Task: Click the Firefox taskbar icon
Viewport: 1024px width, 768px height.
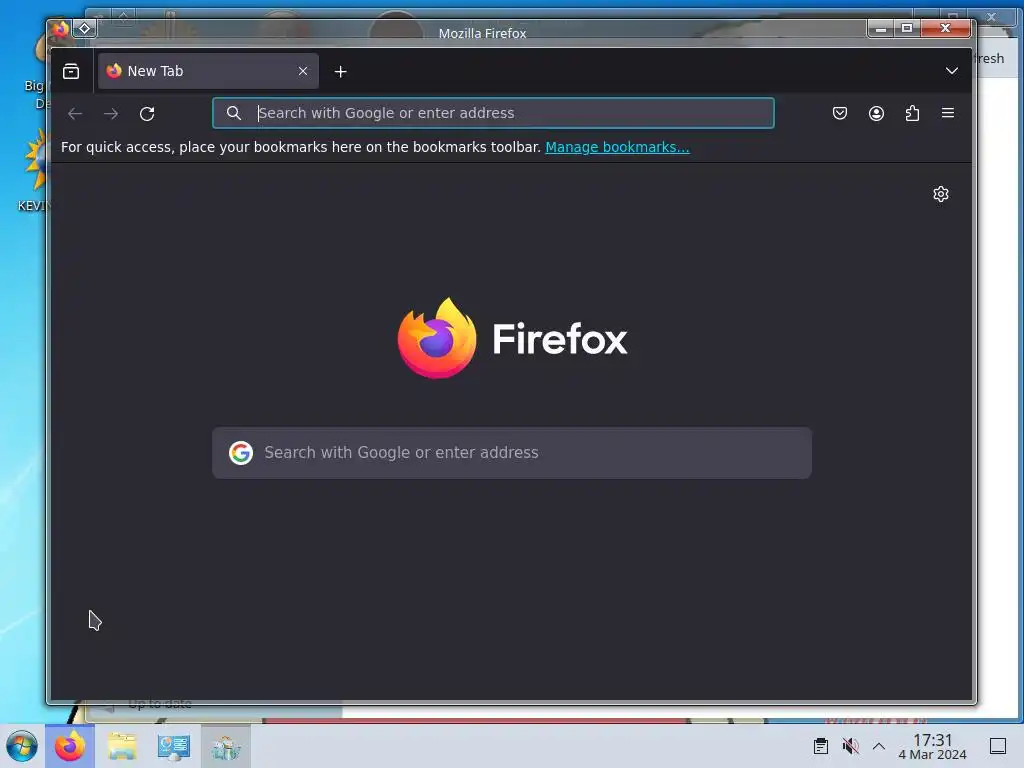Action: 70,746
